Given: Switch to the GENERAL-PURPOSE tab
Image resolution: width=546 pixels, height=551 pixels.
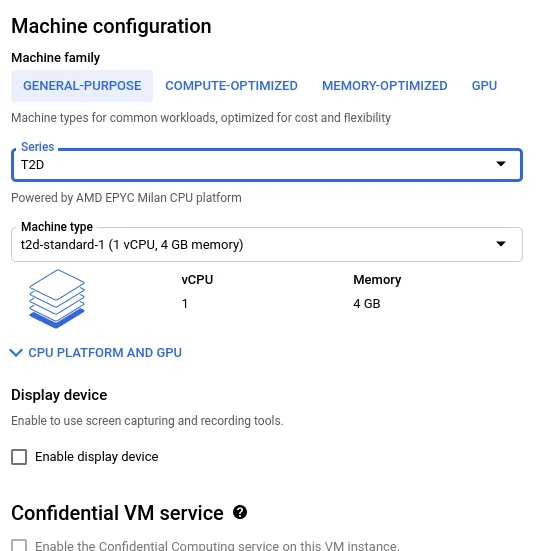Looking at the screenshot, I should [82, 86].
